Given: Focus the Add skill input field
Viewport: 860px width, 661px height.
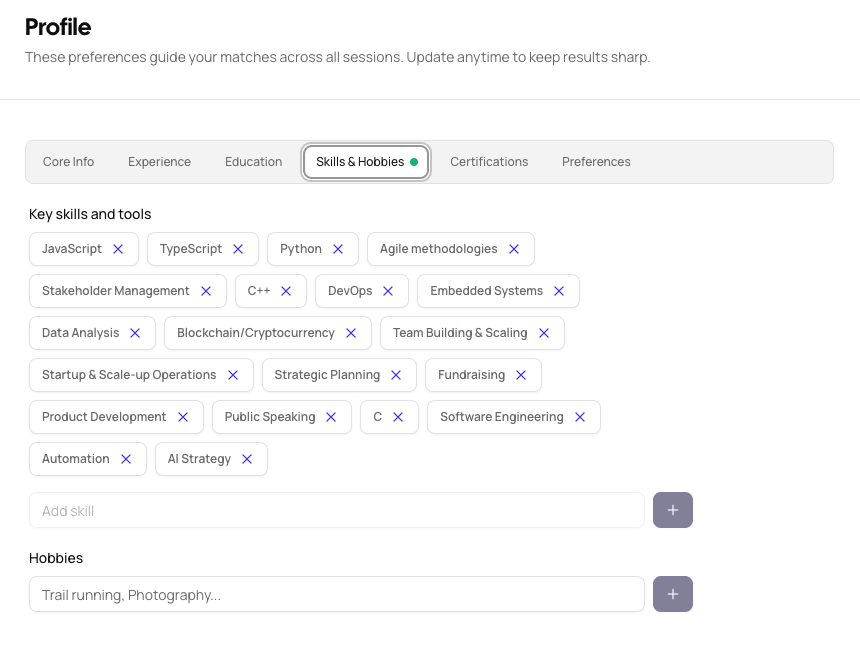Looking at the screenshot, I should 336,510.
